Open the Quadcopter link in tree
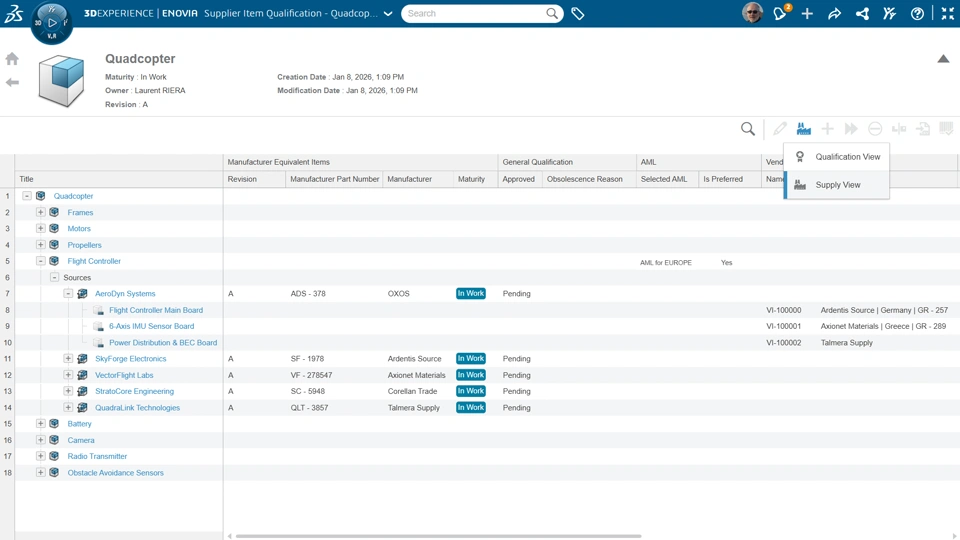This screenshot has width=960, height=540. click(73, 196)
